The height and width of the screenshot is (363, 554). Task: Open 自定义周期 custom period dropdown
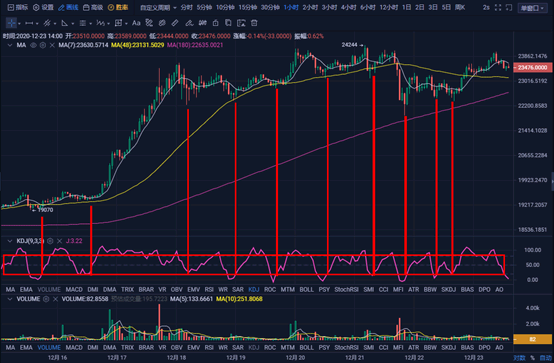click(158, 7)
